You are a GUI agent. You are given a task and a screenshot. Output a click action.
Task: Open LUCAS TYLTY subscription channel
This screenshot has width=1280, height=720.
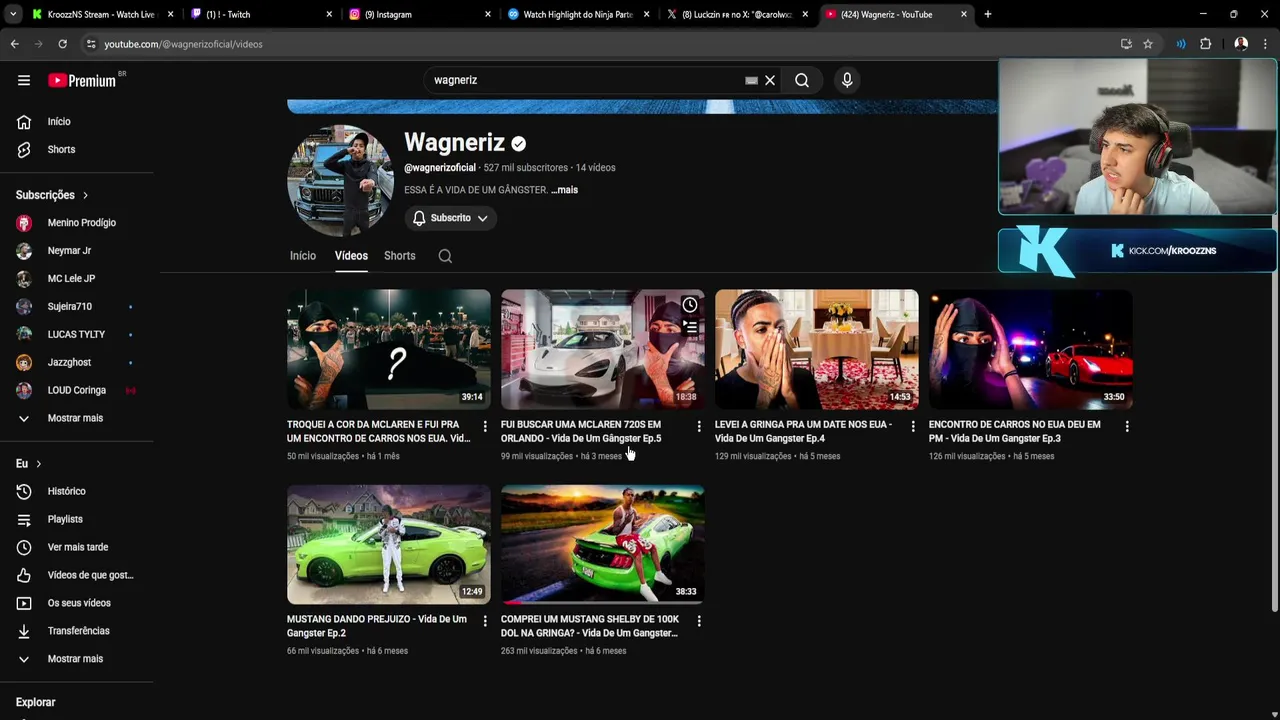(77, 335)
